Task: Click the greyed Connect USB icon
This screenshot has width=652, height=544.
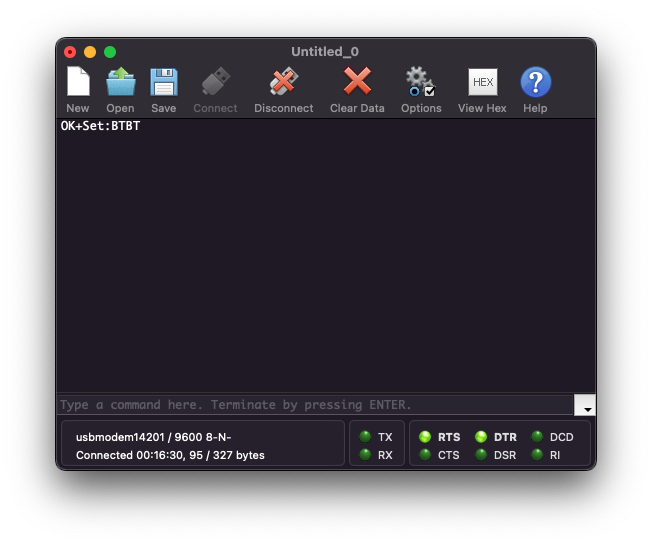Action: coord(215,81)
